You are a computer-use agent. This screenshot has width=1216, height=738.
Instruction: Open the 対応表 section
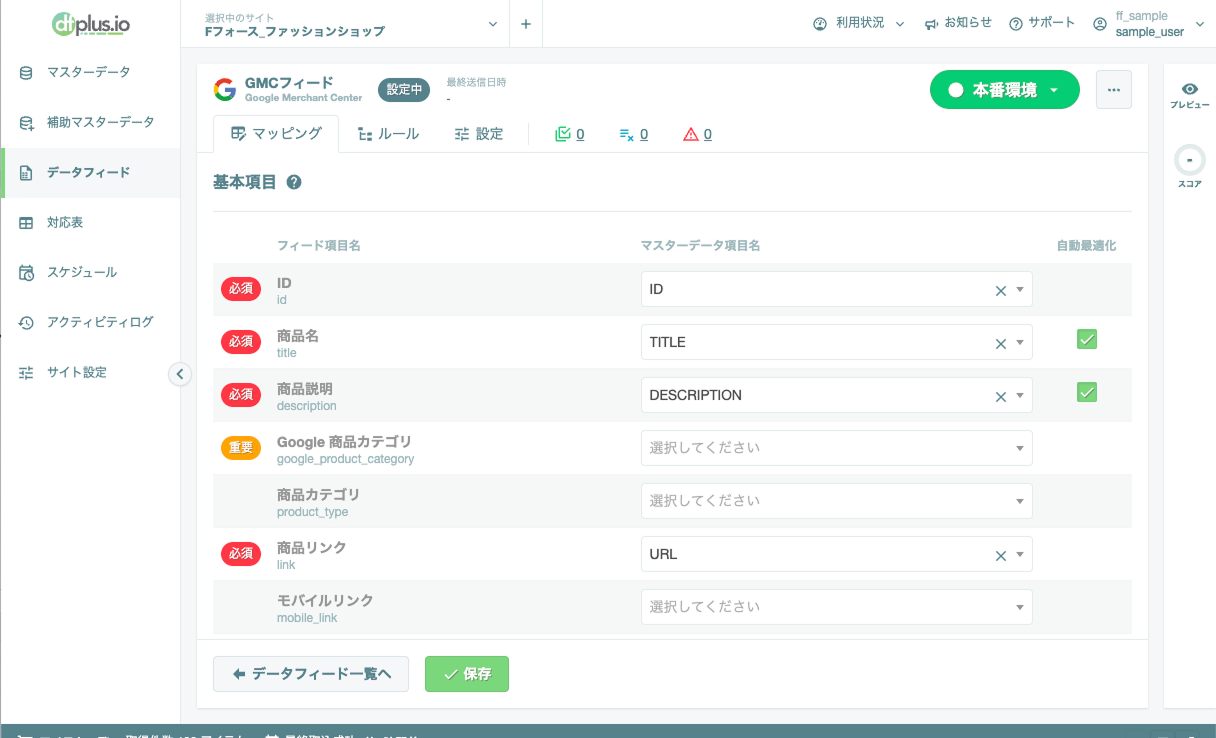pyautogui.click(x=66, y=222)
